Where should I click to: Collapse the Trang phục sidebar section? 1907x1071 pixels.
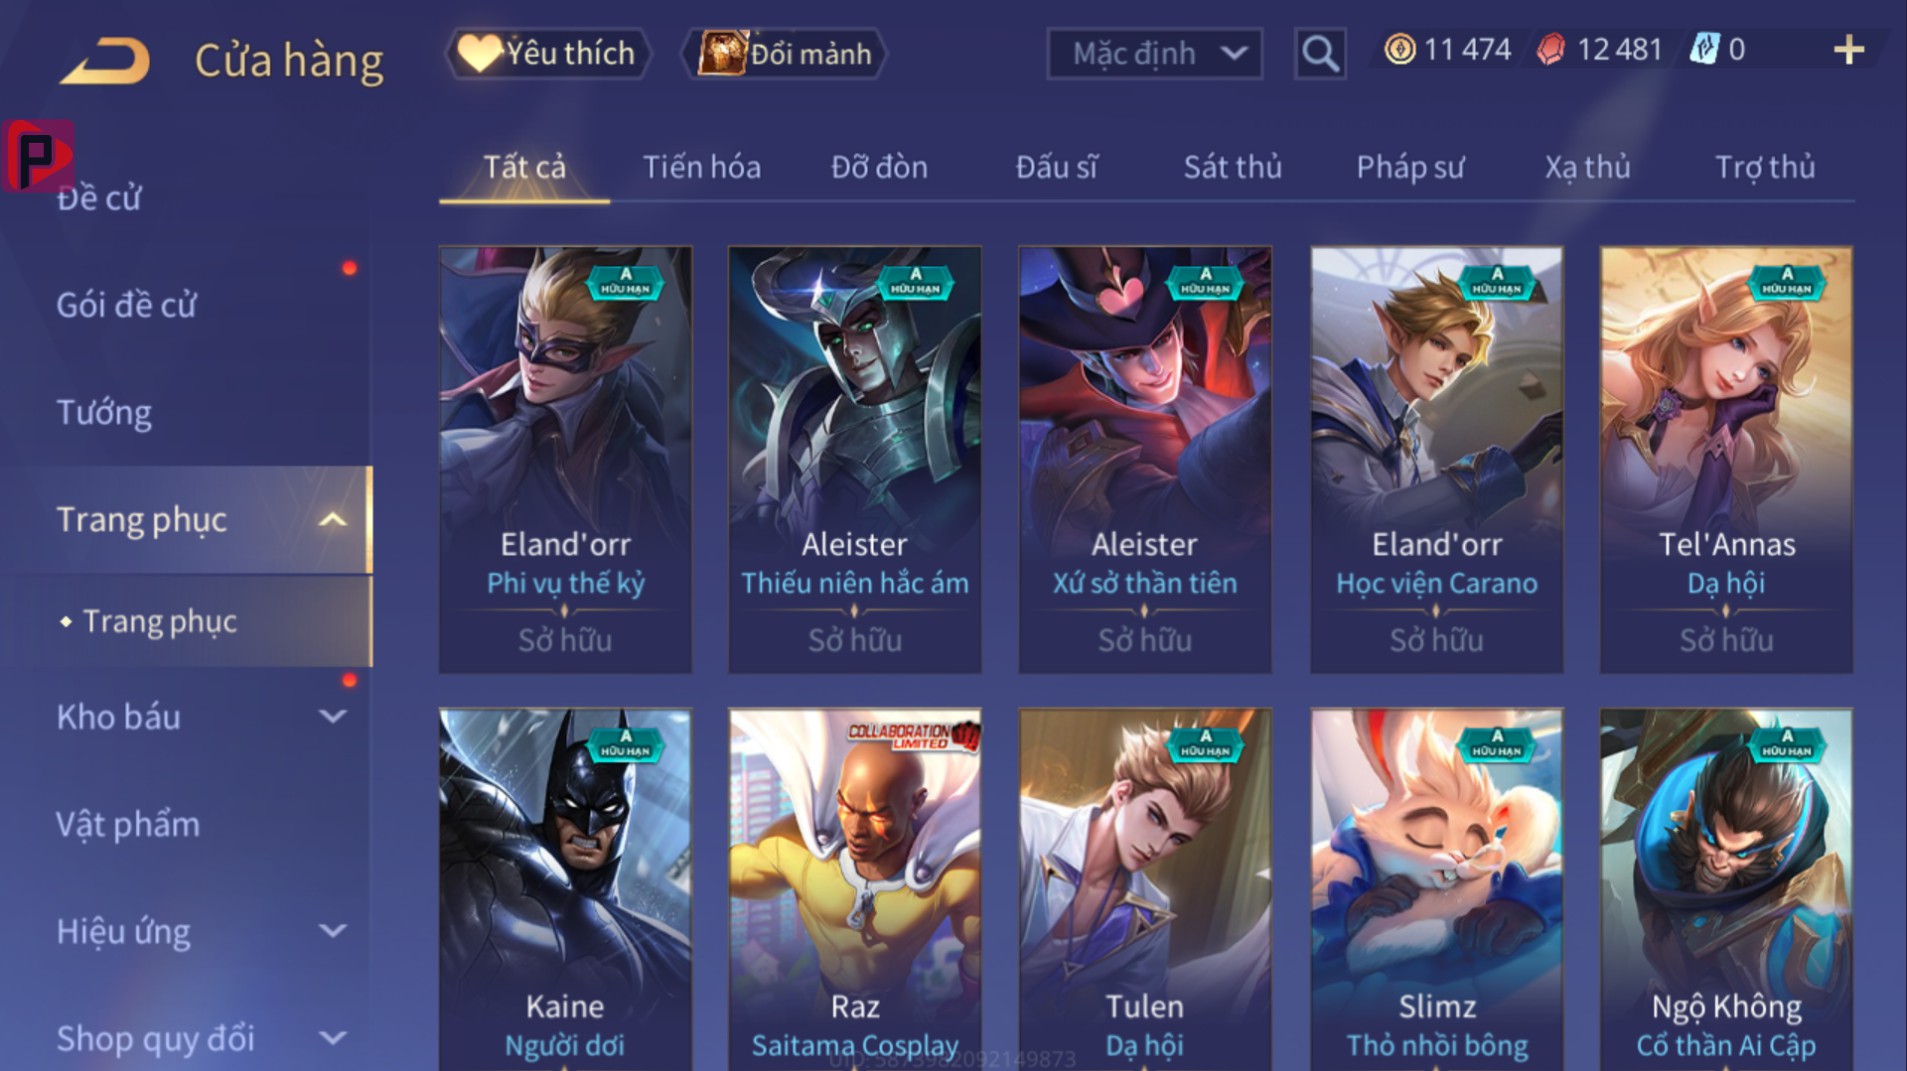click(x=332, y=520)
